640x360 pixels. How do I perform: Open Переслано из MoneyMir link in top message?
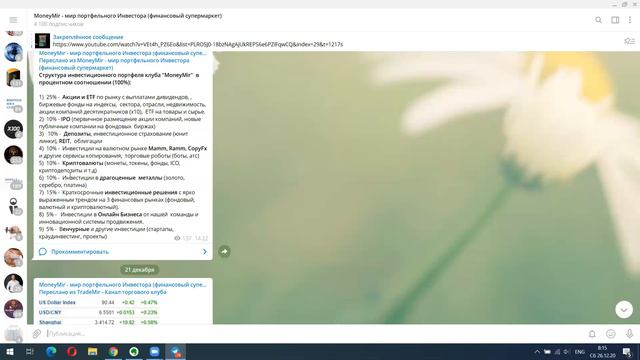(114, 64)
